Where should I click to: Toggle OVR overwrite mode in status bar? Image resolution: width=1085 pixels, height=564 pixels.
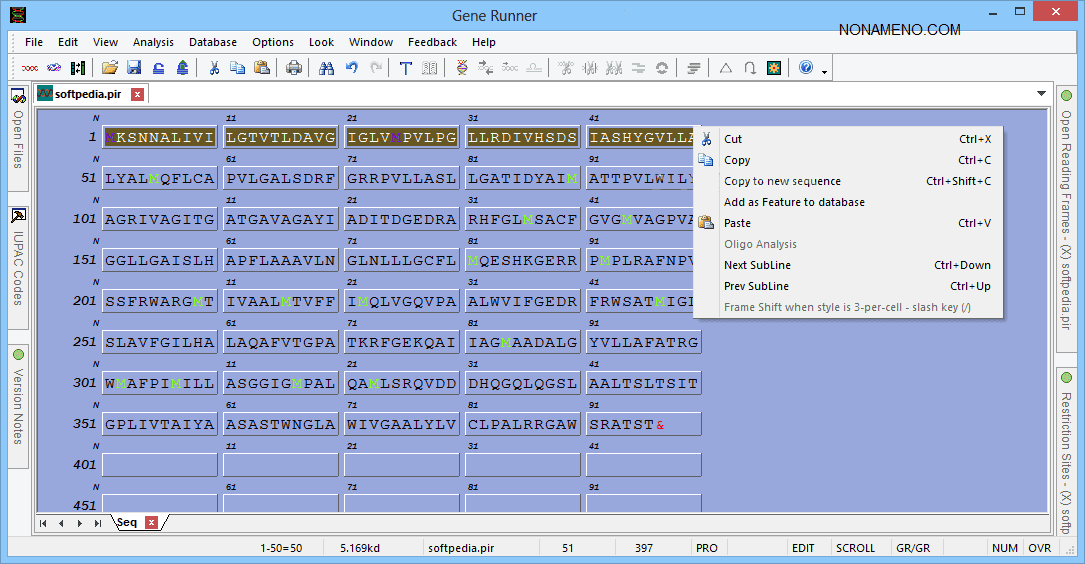(1039, 548)
